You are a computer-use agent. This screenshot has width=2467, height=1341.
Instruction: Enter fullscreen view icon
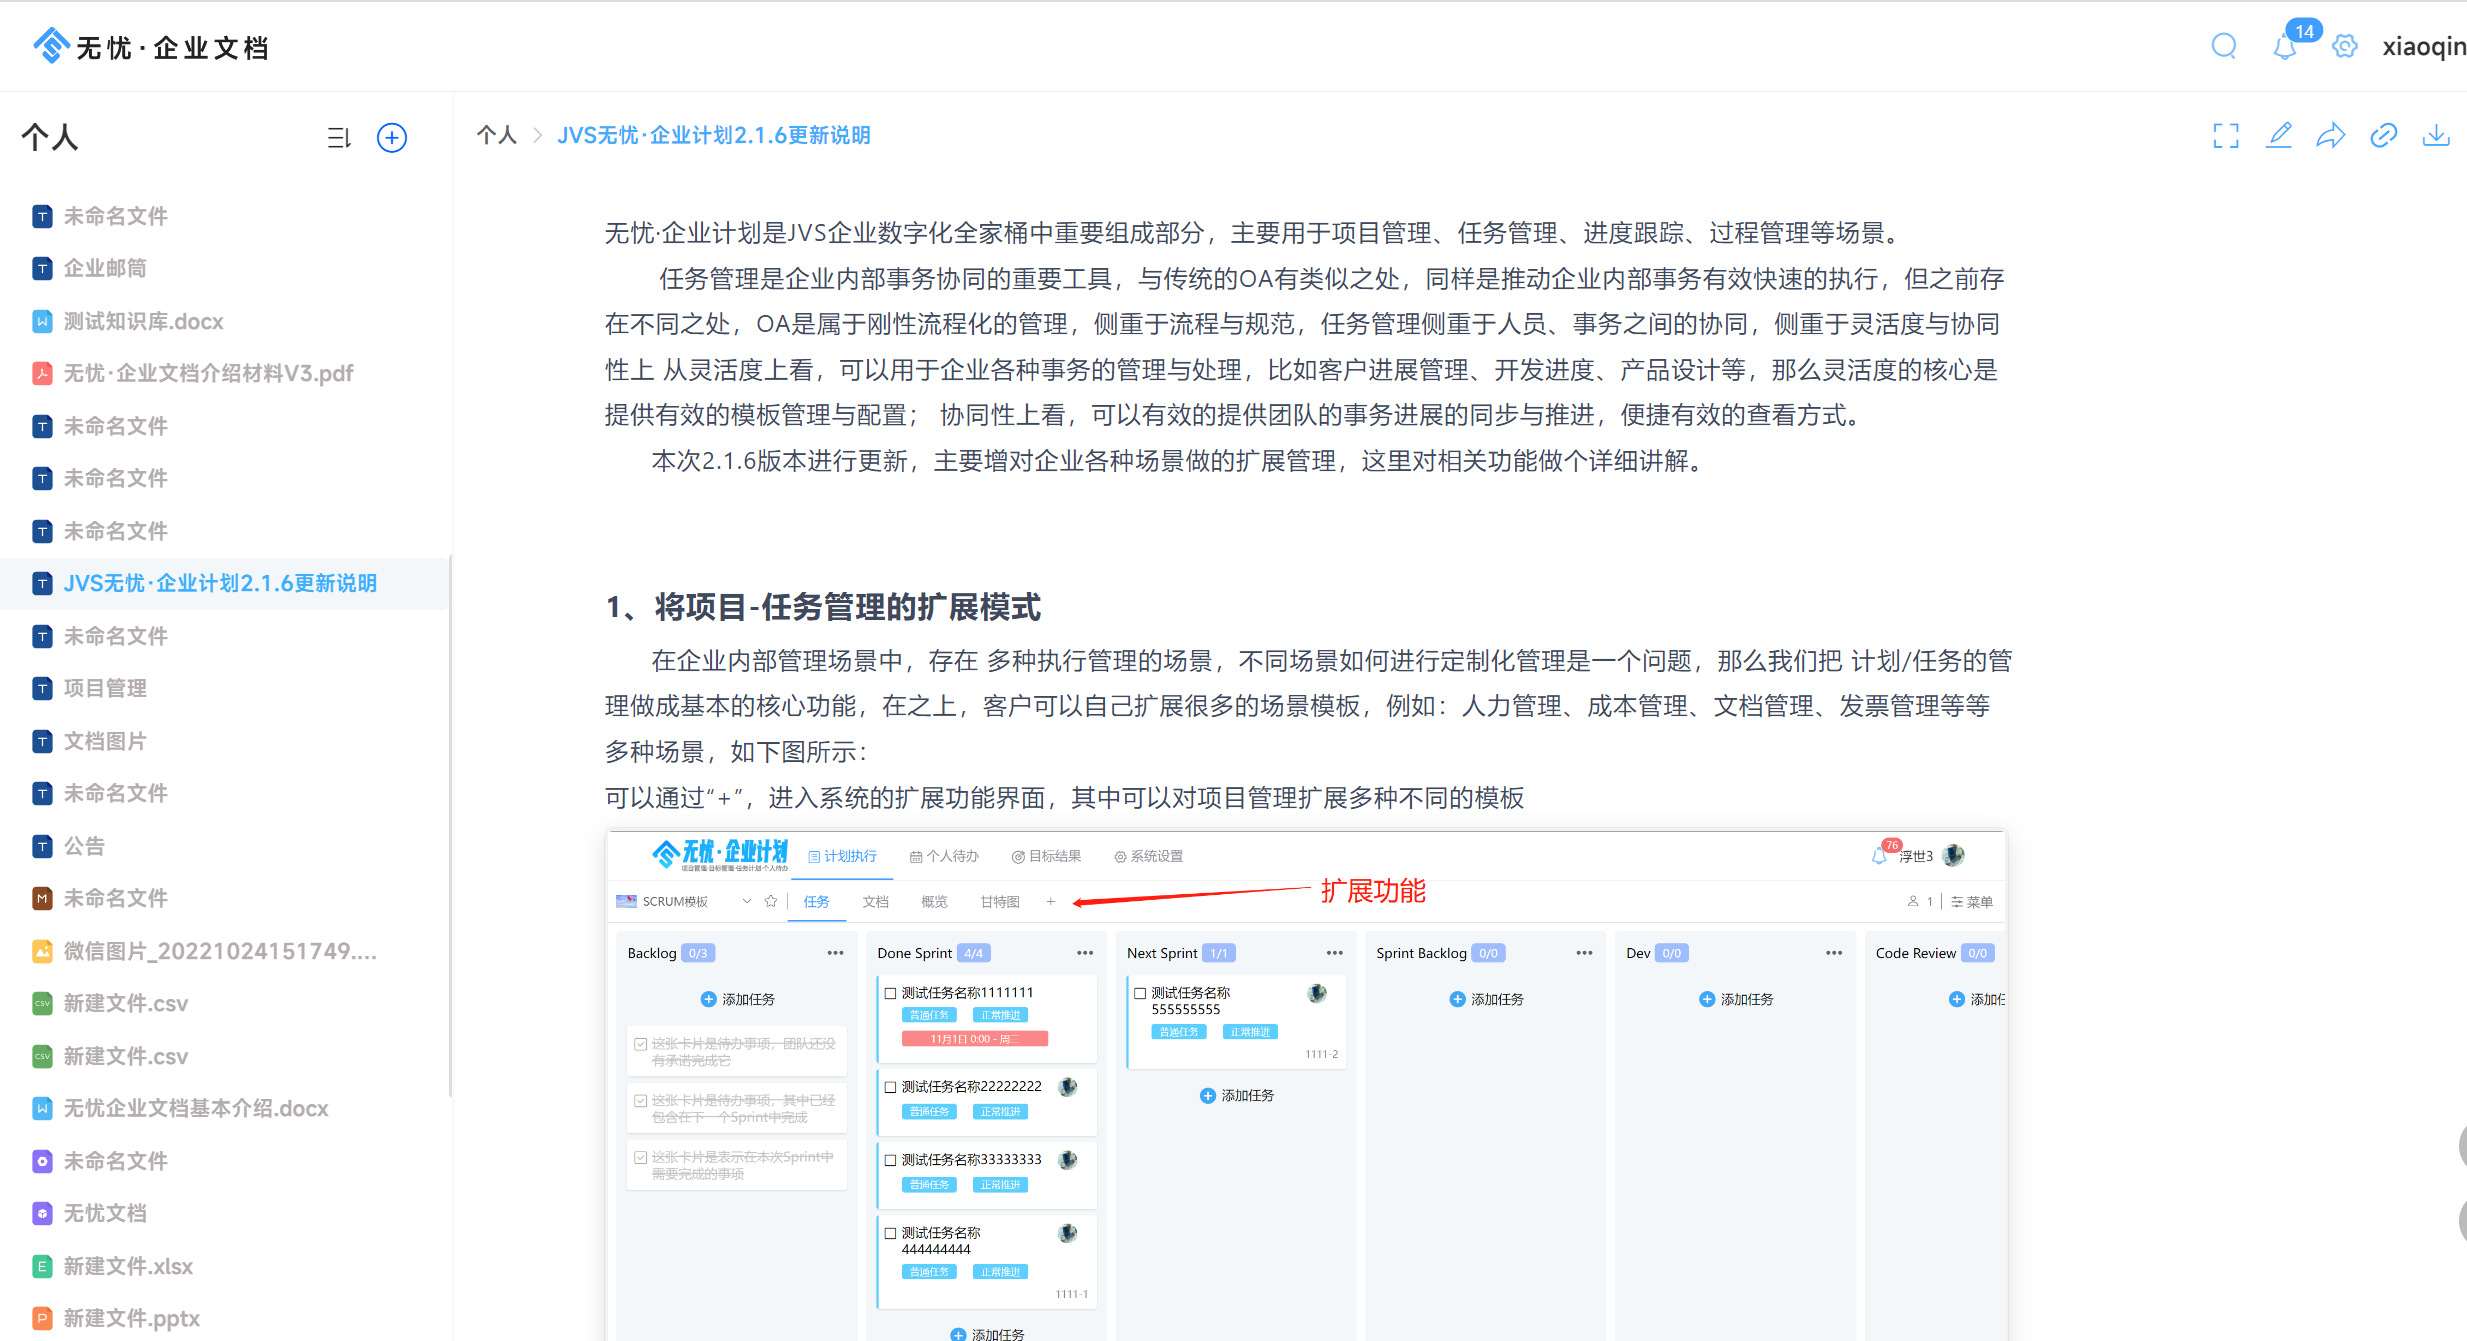pyautogui.click(x=2226, y=136)
